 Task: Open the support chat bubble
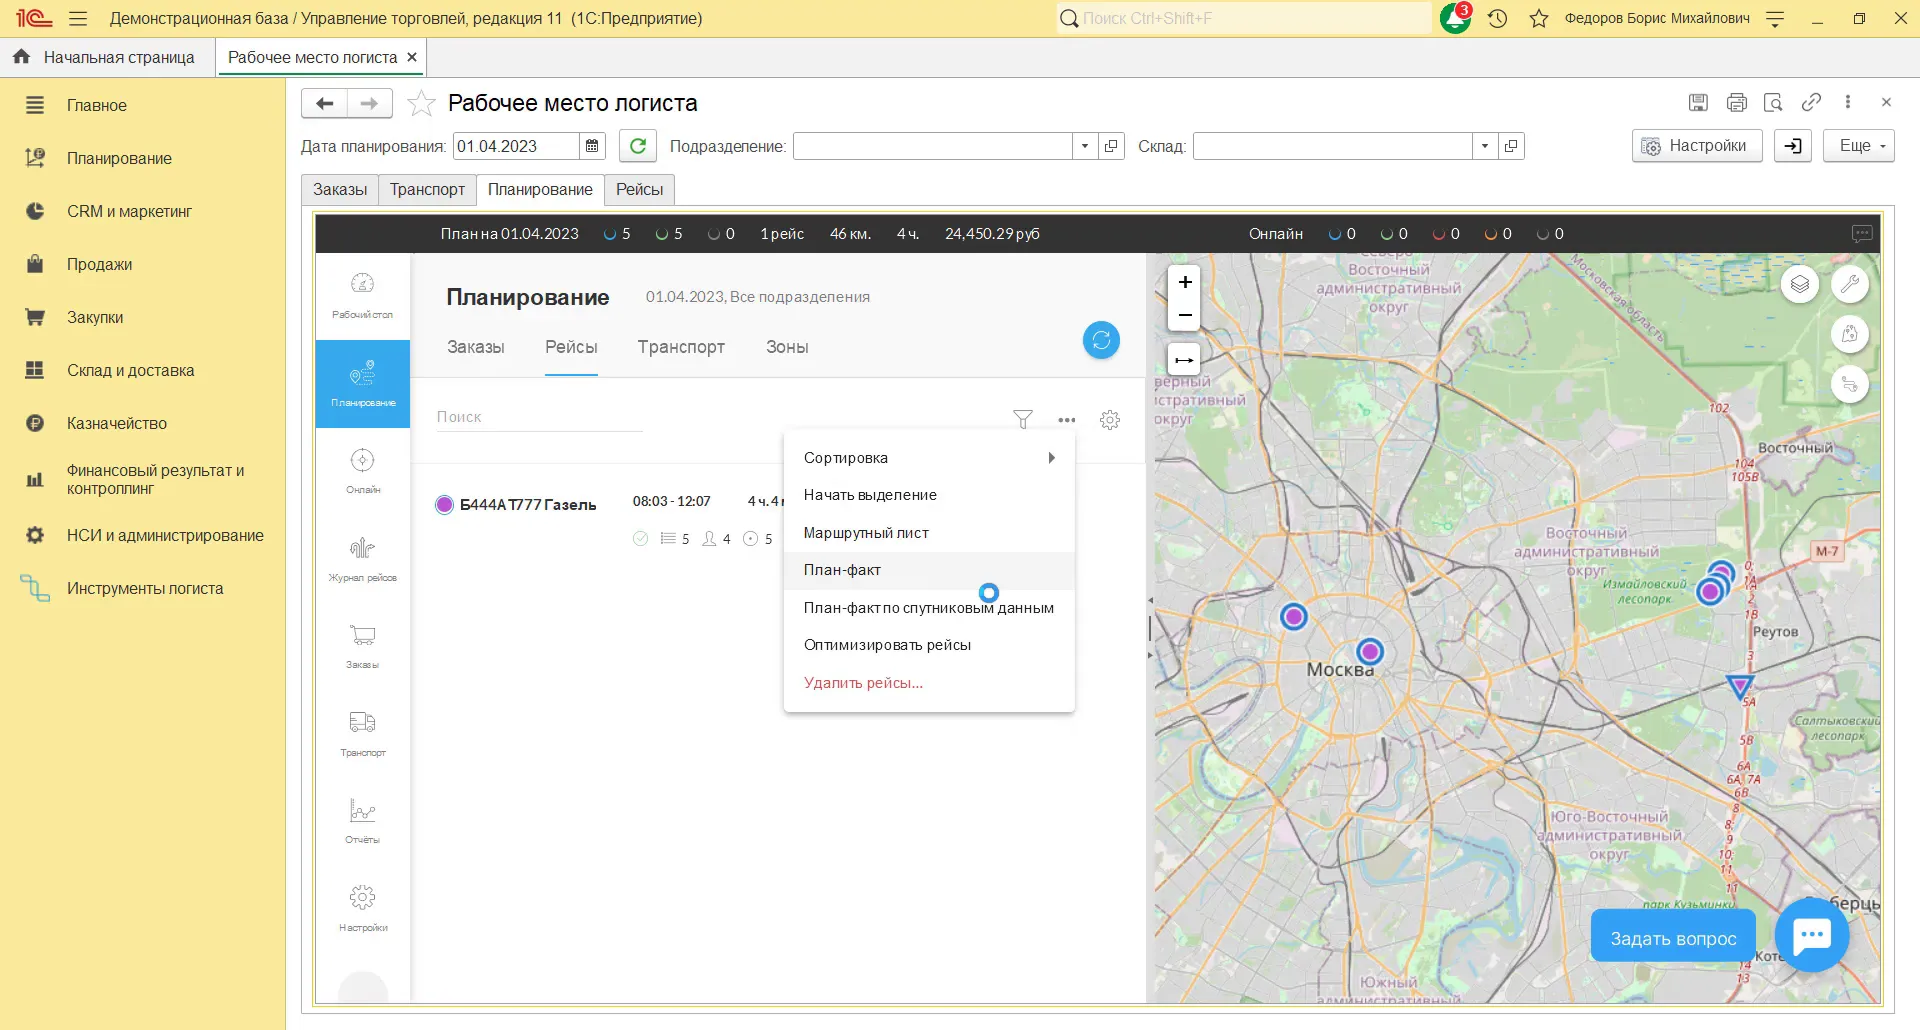pos(1812,936)
